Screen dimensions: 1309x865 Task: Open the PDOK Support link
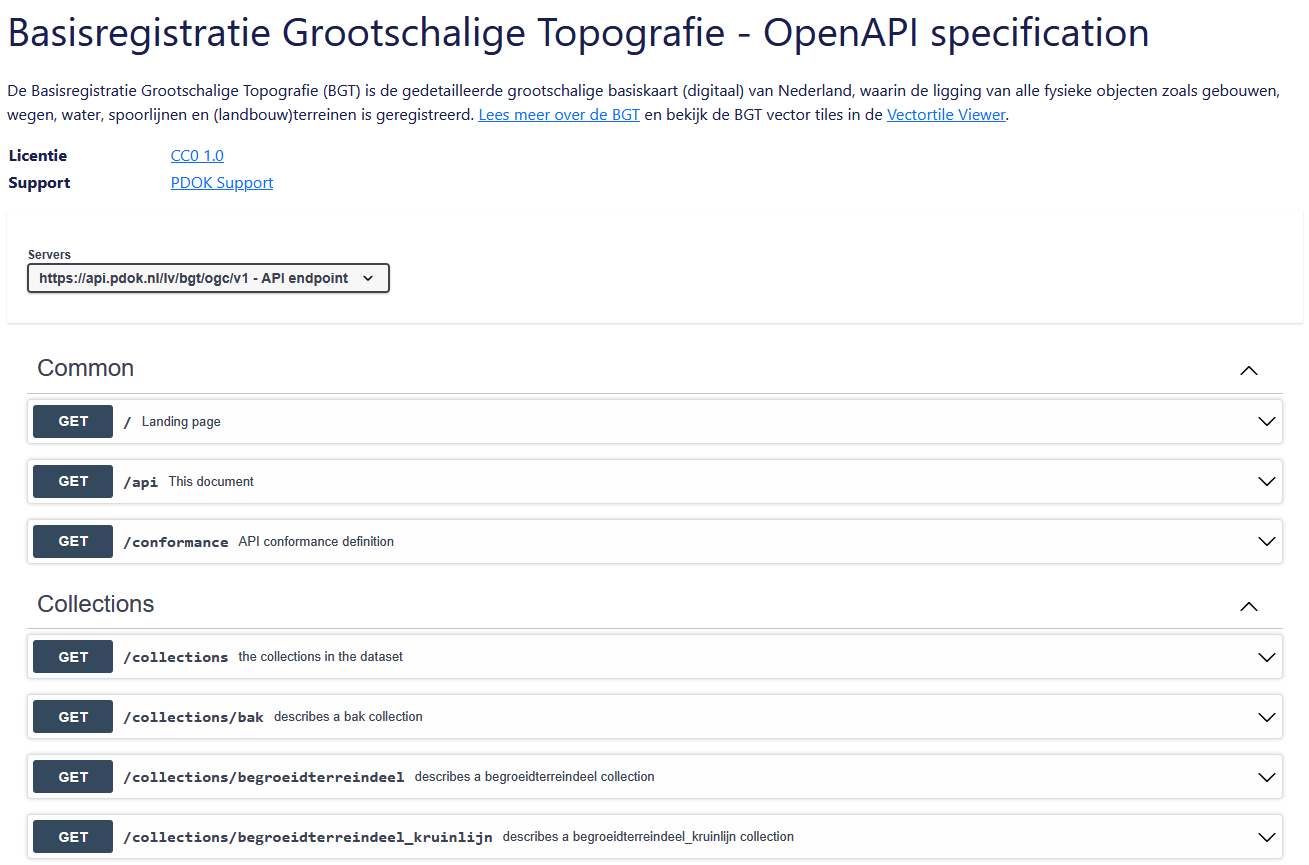[221, 182]
